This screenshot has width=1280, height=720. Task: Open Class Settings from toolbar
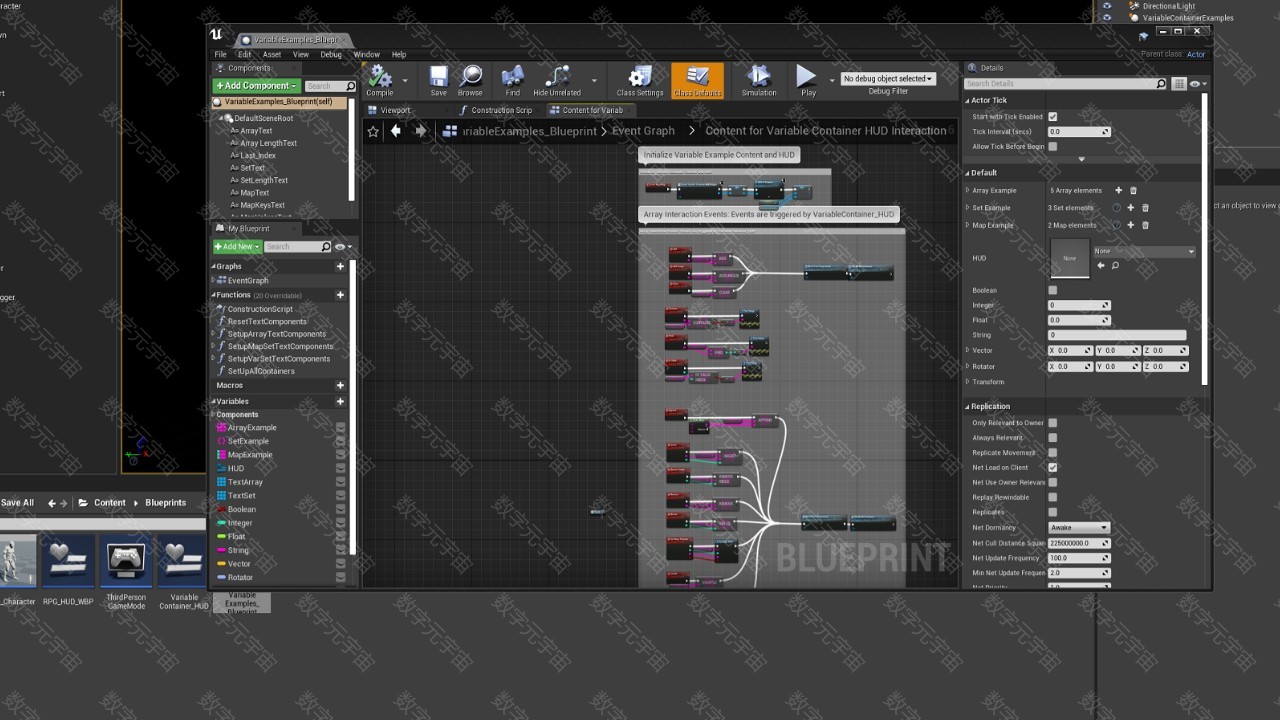[640, 78]
